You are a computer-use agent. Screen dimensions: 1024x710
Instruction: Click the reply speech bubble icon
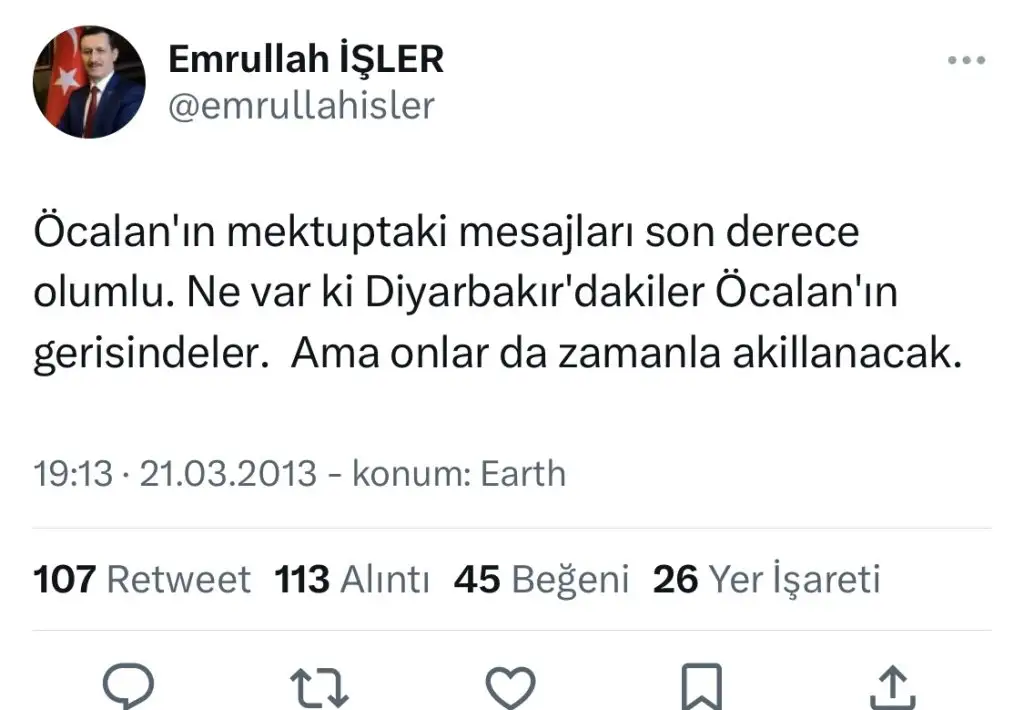(x=130, y=688)
